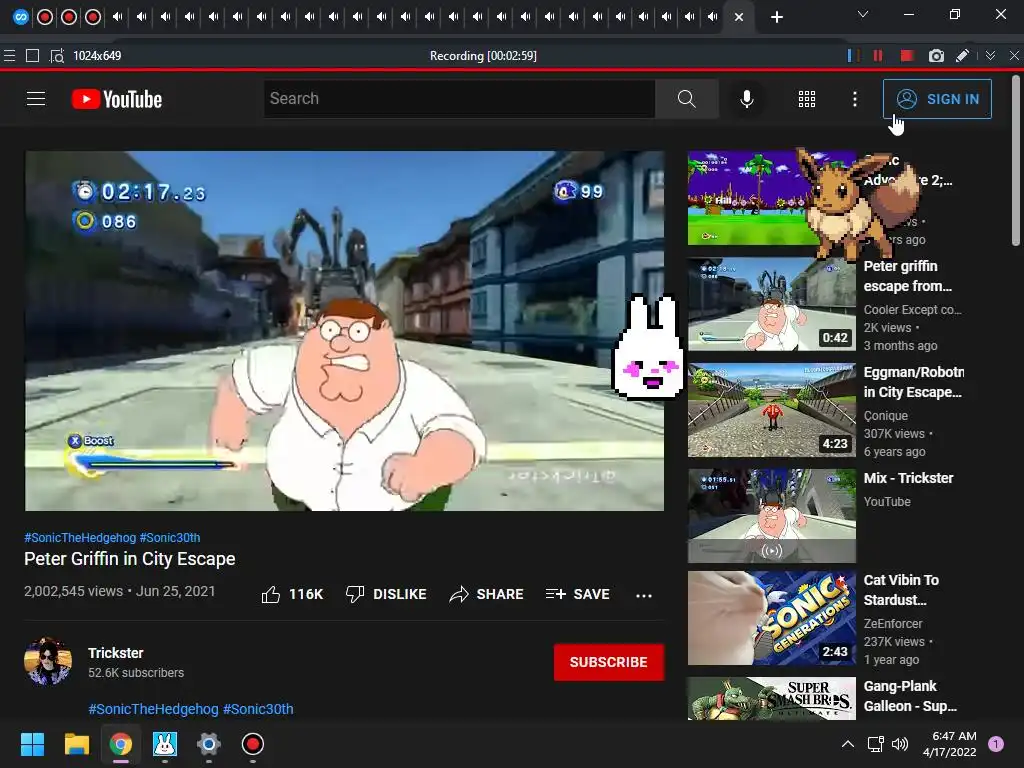Open 'Peter griffin escape from' video thumbnail
The height and width of the screenshot is (768, 1024).
(771, 304)
